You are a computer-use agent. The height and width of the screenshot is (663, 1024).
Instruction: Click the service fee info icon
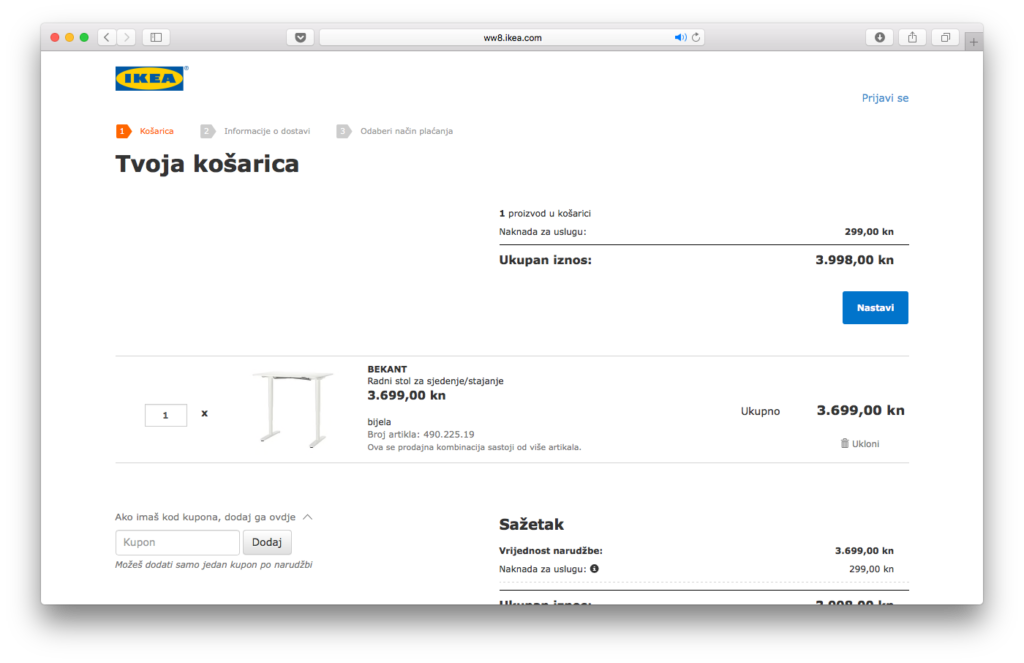[x=594, y=569]
